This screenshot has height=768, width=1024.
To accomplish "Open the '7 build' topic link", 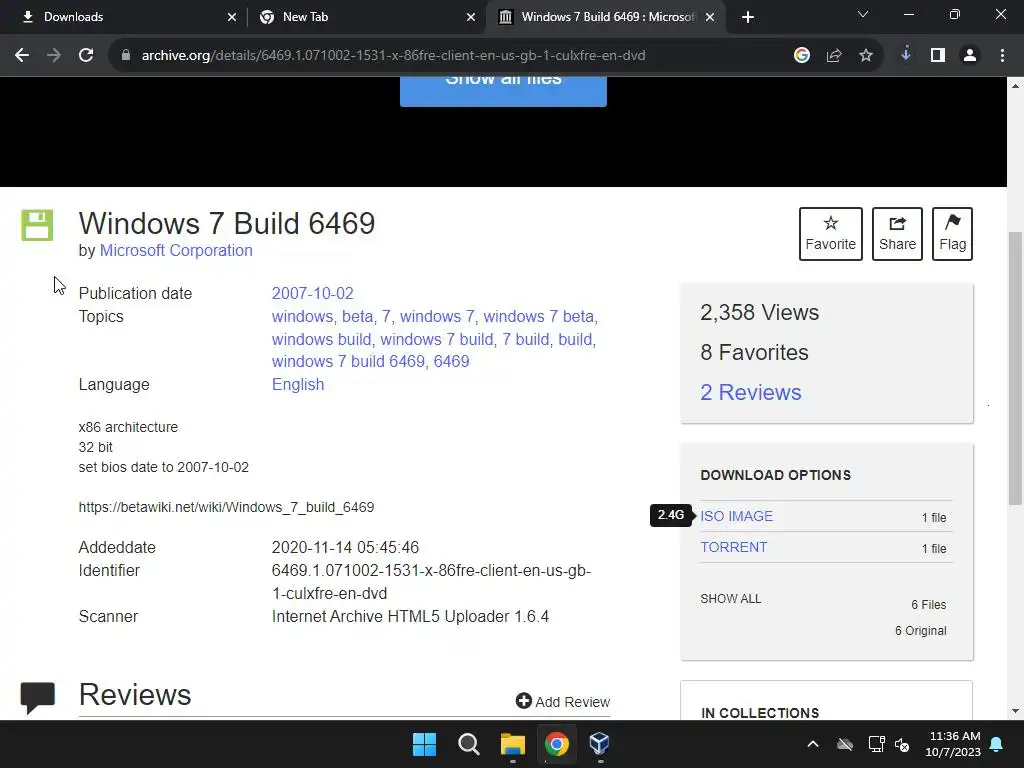I will click(526, 340).
